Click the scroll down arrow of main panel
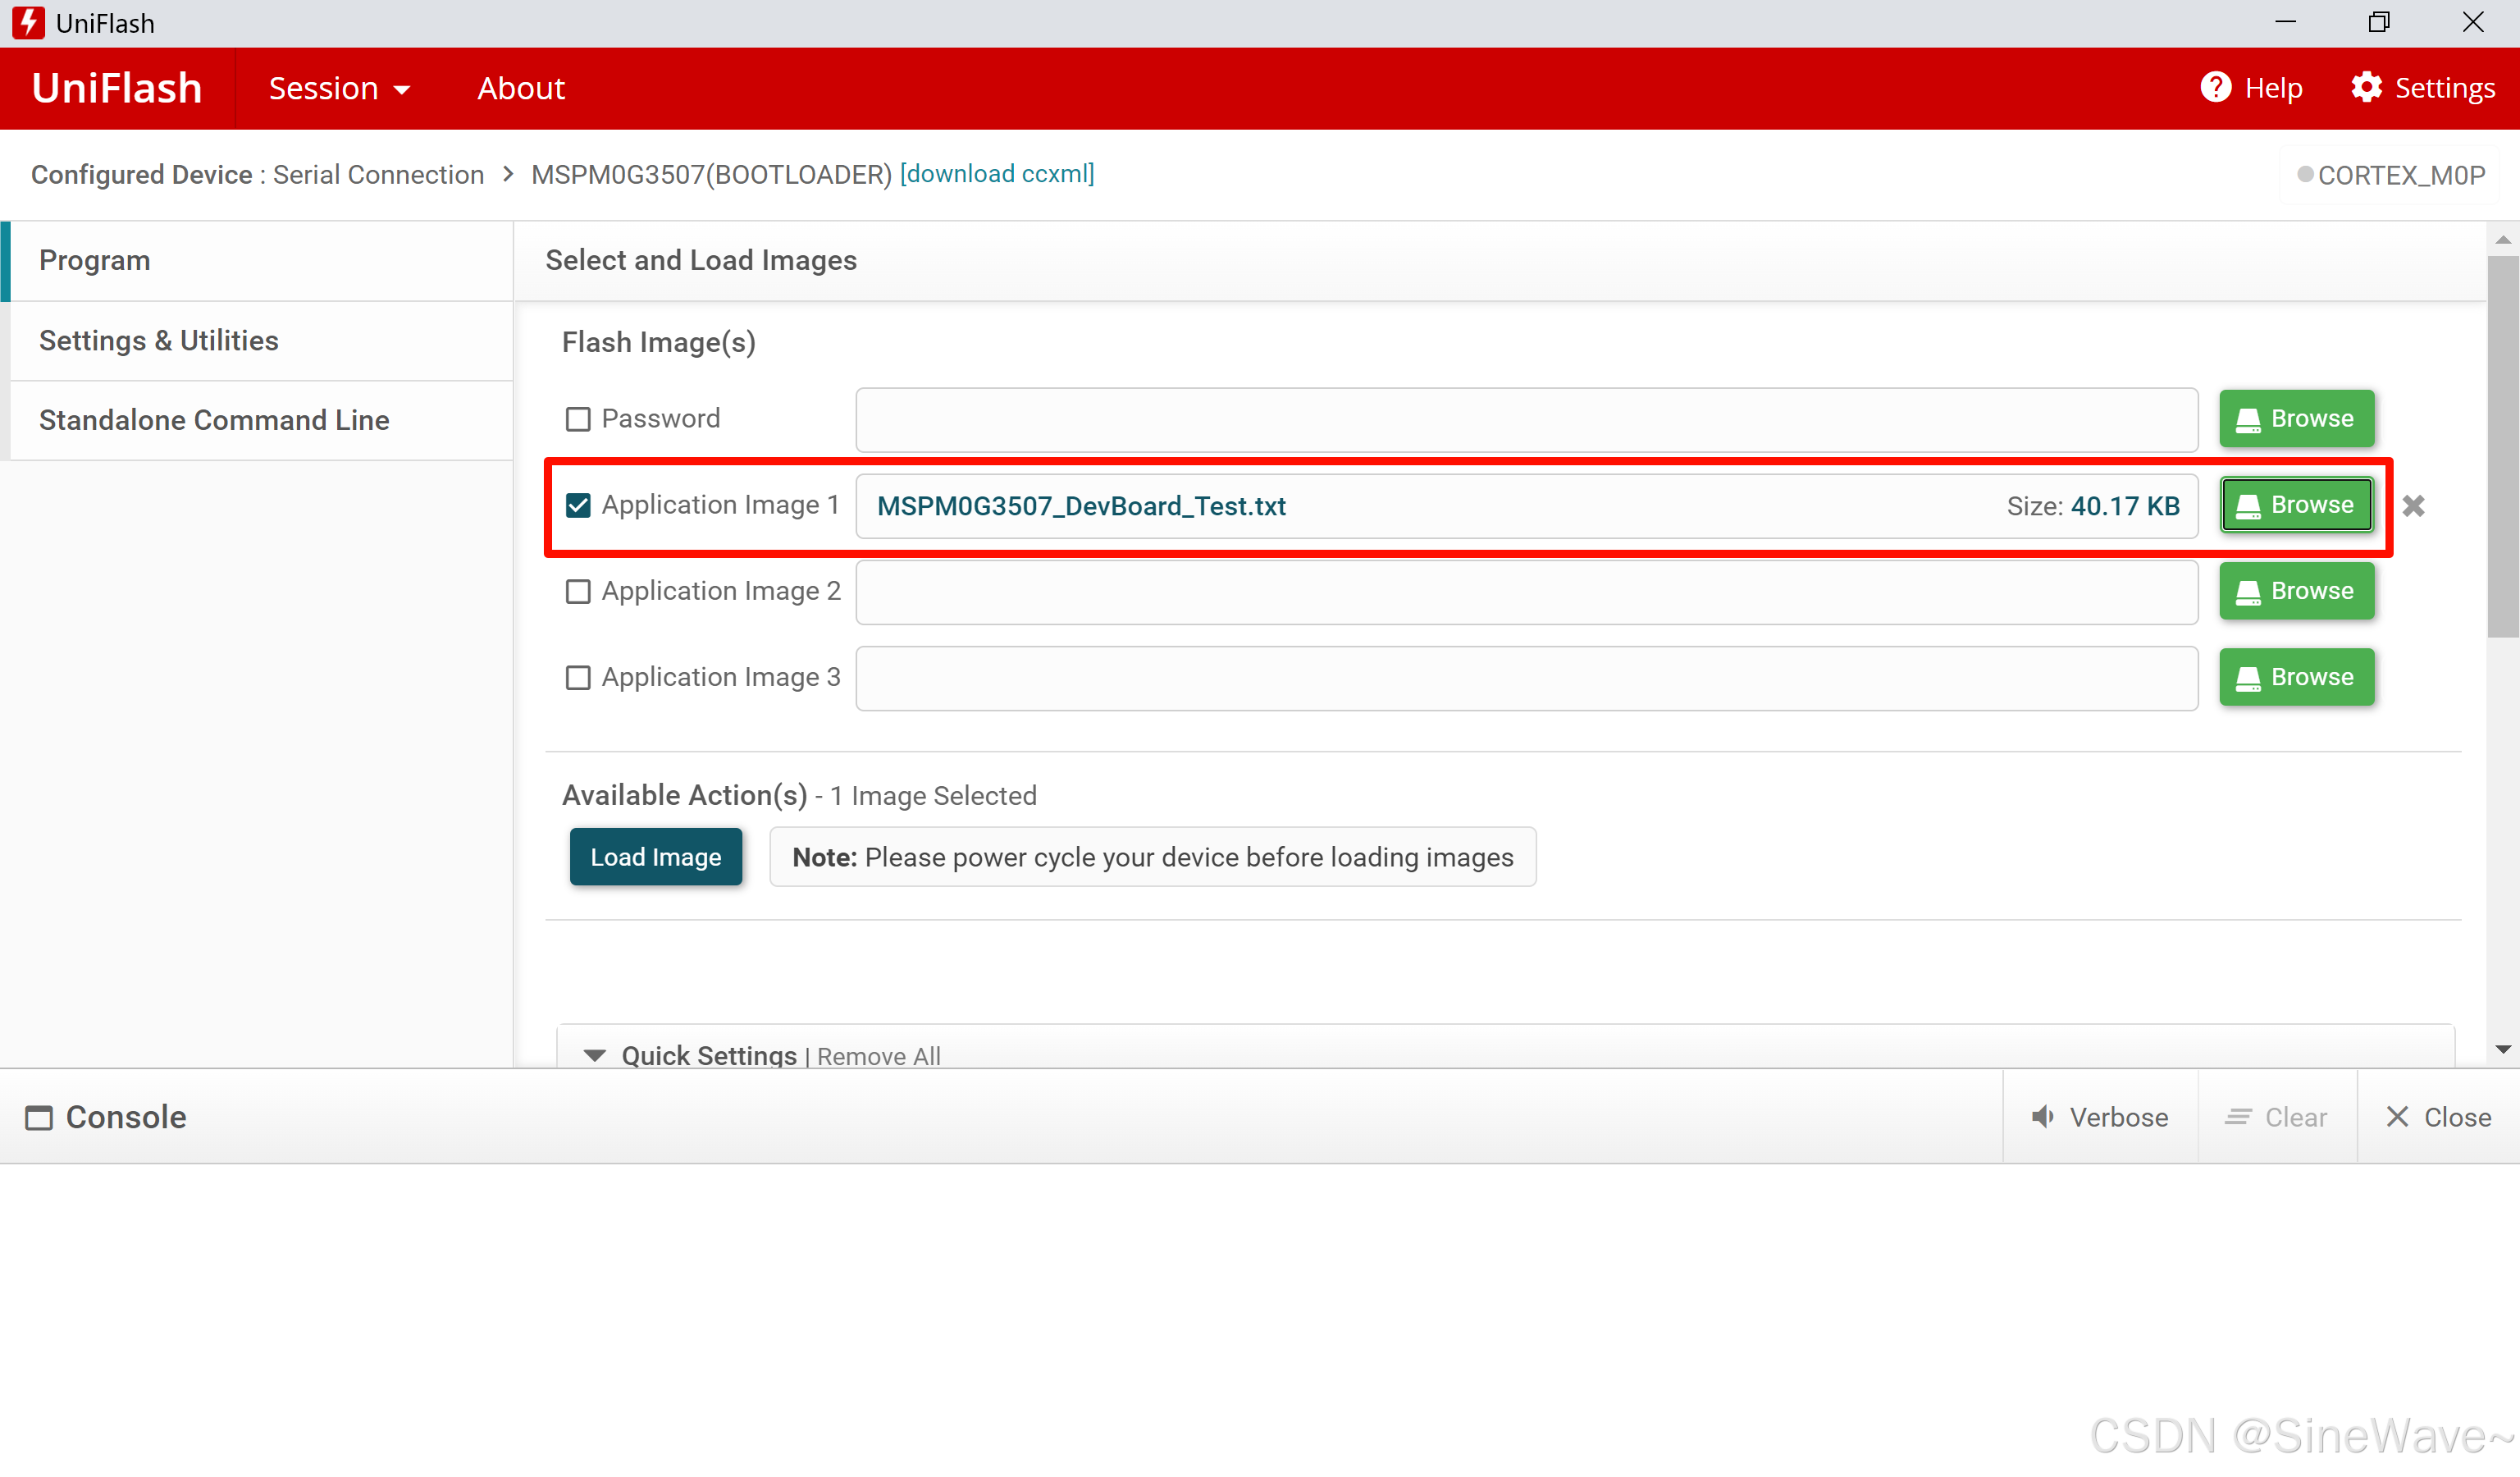This screenshot has height=1477, width=2520. pos(2503,1049)
